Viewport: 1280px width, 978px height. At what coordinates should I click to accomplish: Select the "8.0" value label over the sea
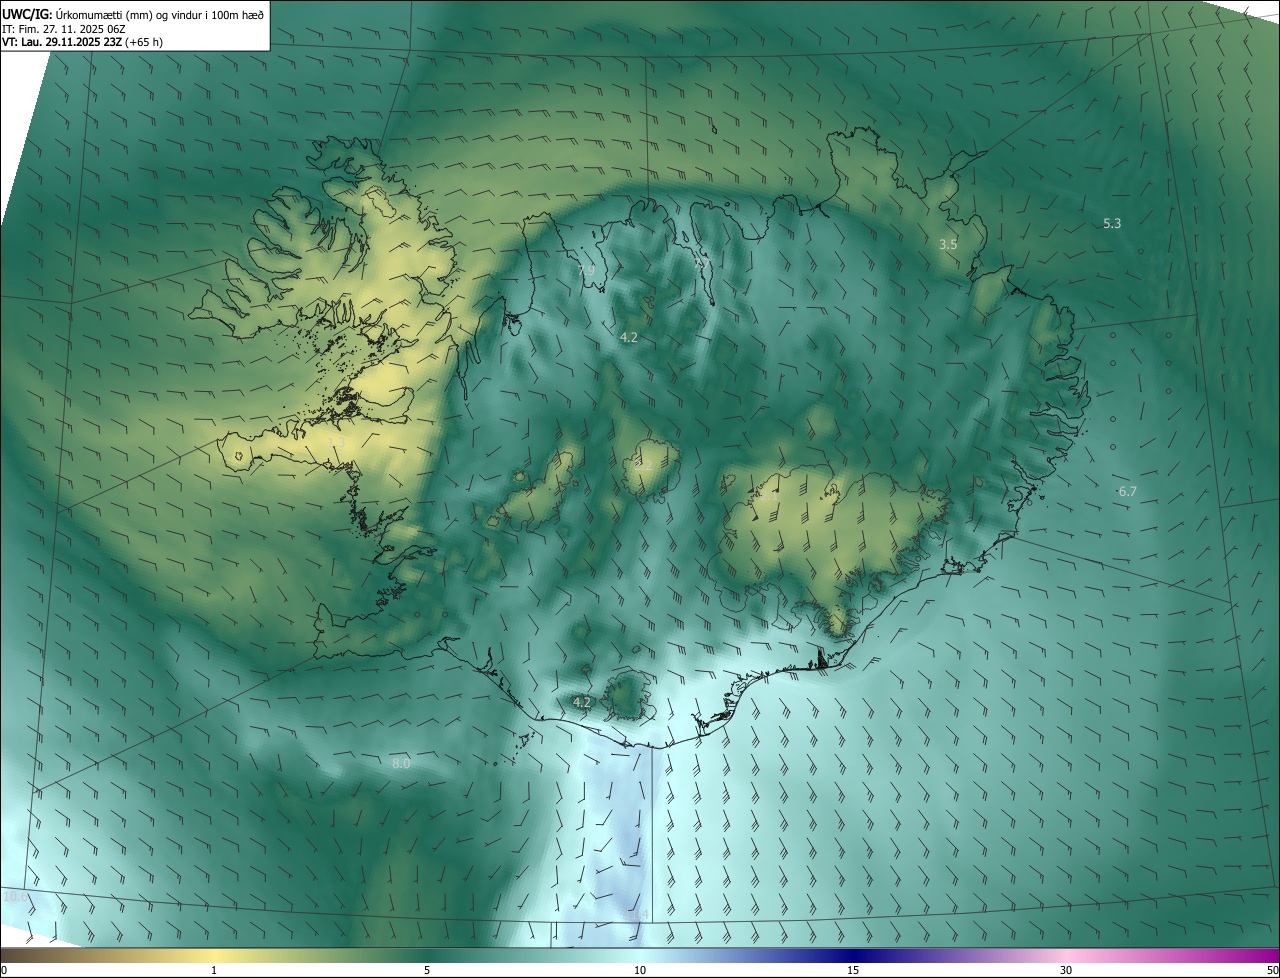401,763
